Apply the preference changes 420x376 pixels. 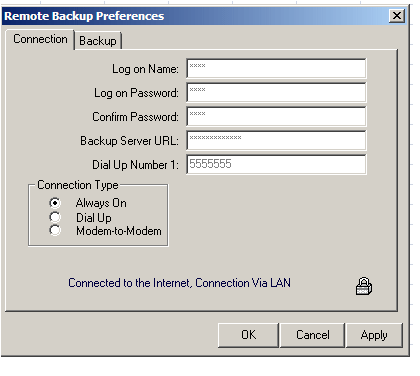point(374,335)
